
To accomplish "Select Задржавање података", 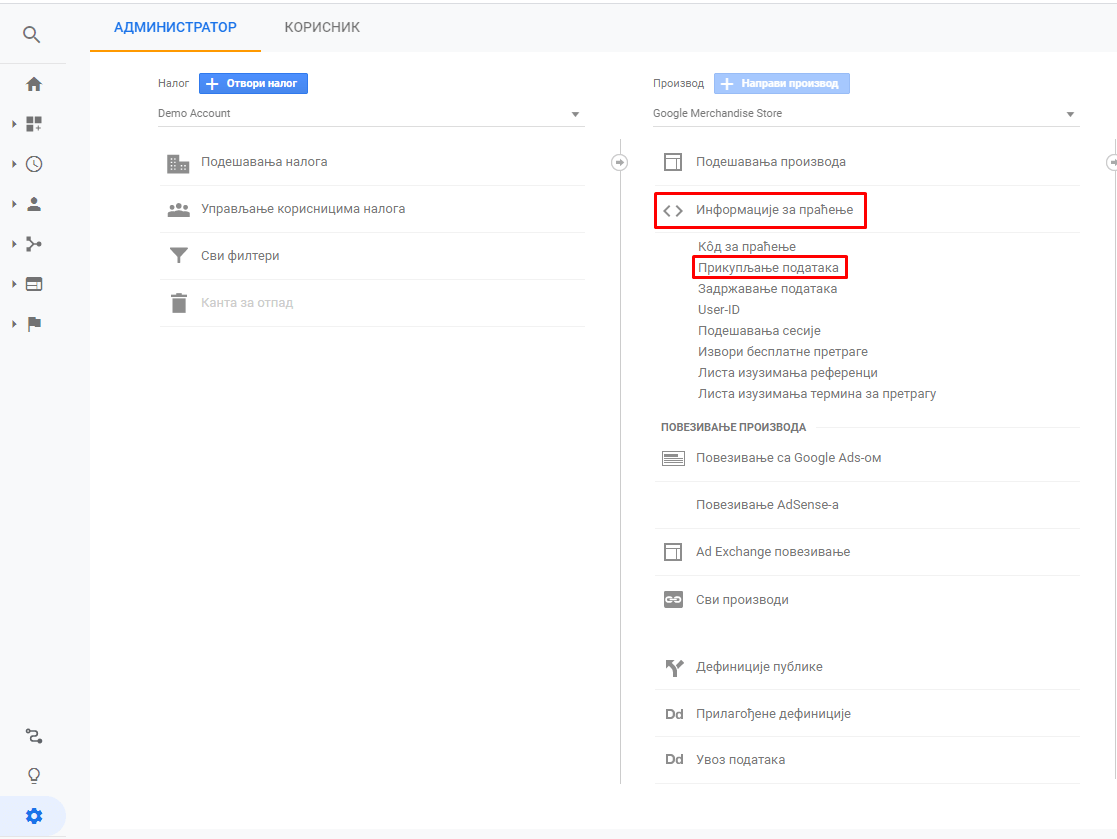I will pyautogui.click(x=767, y=288).
